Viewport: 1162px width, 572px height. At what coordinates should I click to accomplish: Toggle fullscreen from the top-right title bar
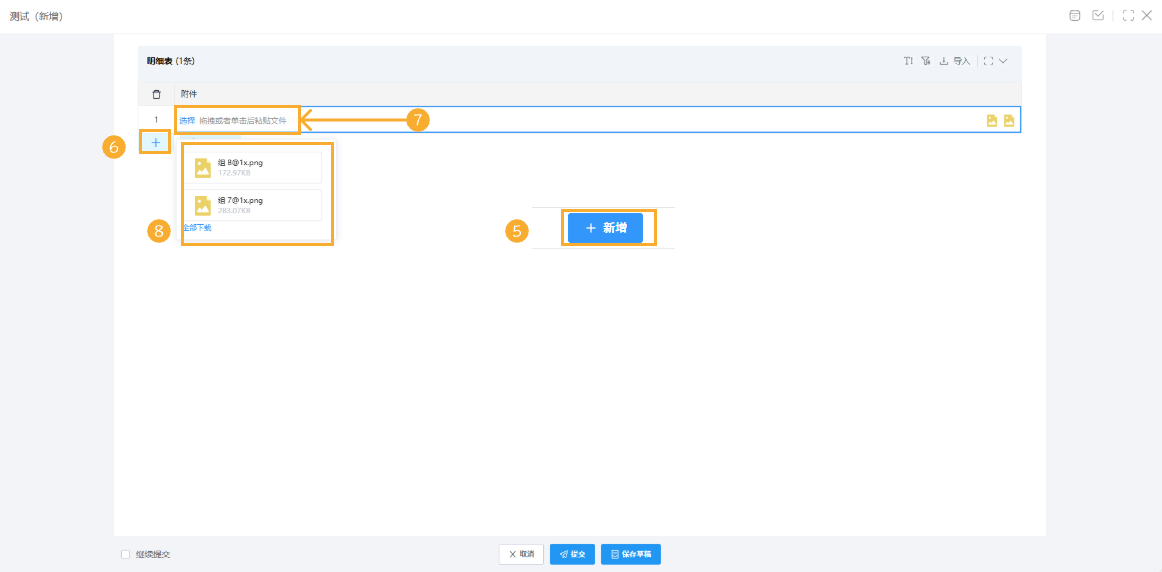(x=1128, y=16)
